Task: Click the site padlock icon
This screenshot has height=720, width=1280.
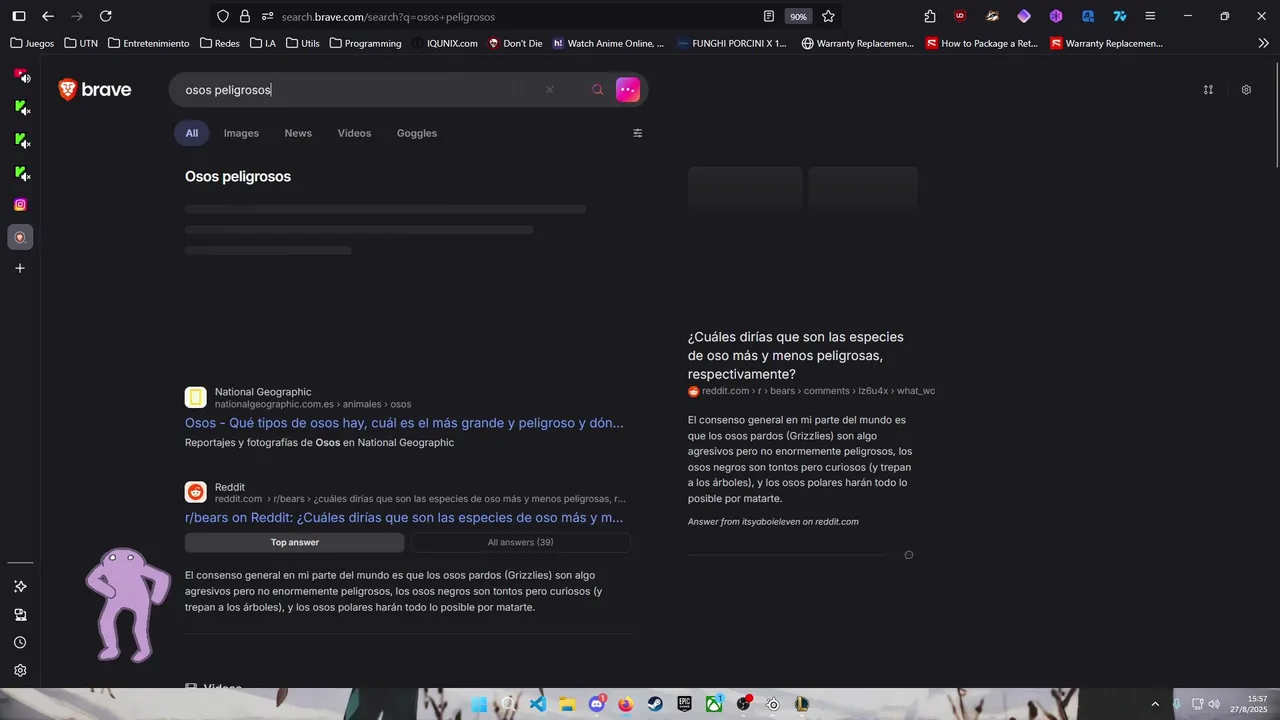Action: coord(245,16)
